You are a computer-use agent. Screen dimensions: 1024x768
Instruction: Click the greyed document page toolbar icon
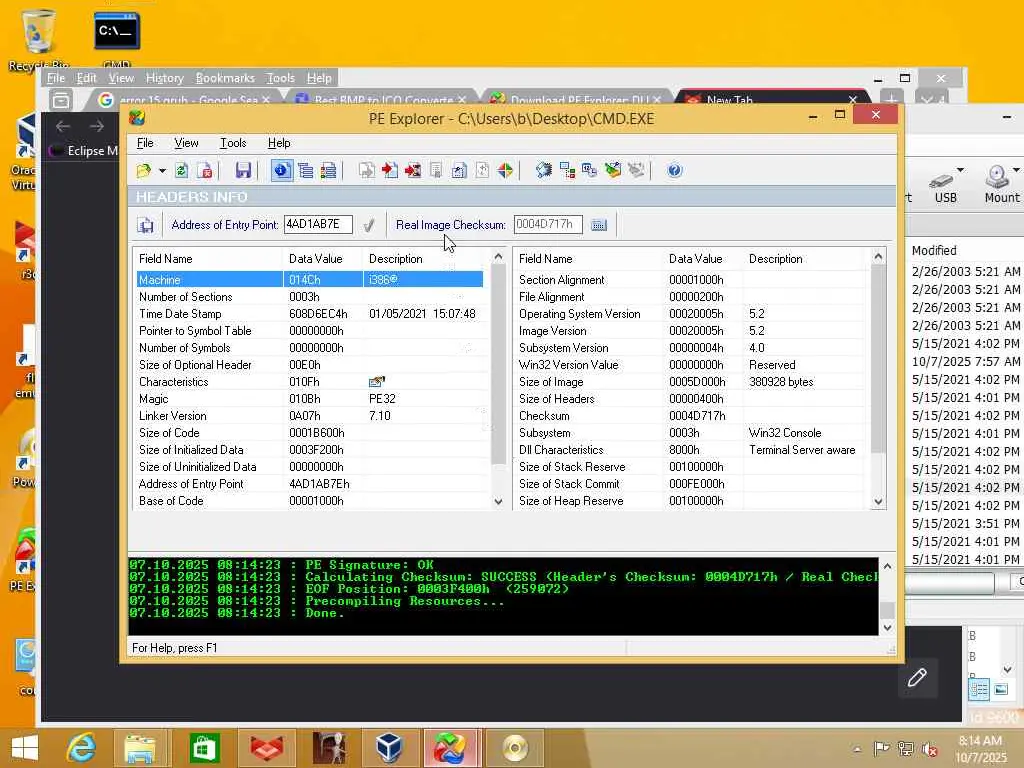[436, 171]
